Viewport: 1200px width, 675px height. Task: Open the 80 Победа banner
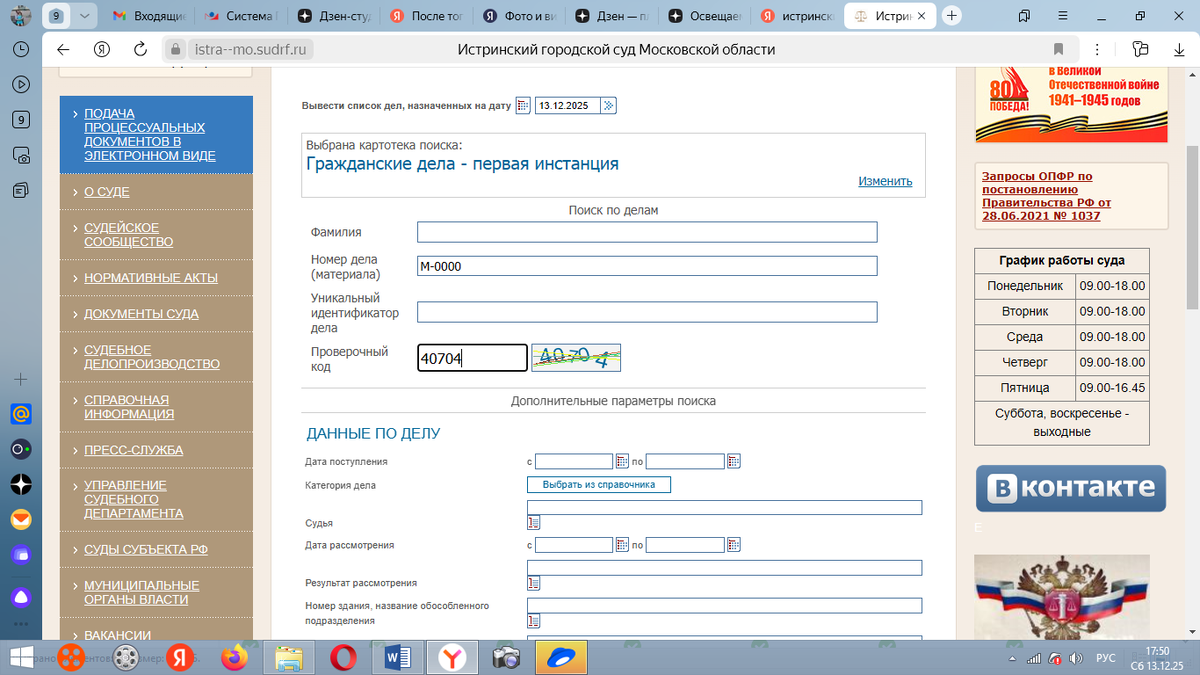click(x=1071, y=105)
